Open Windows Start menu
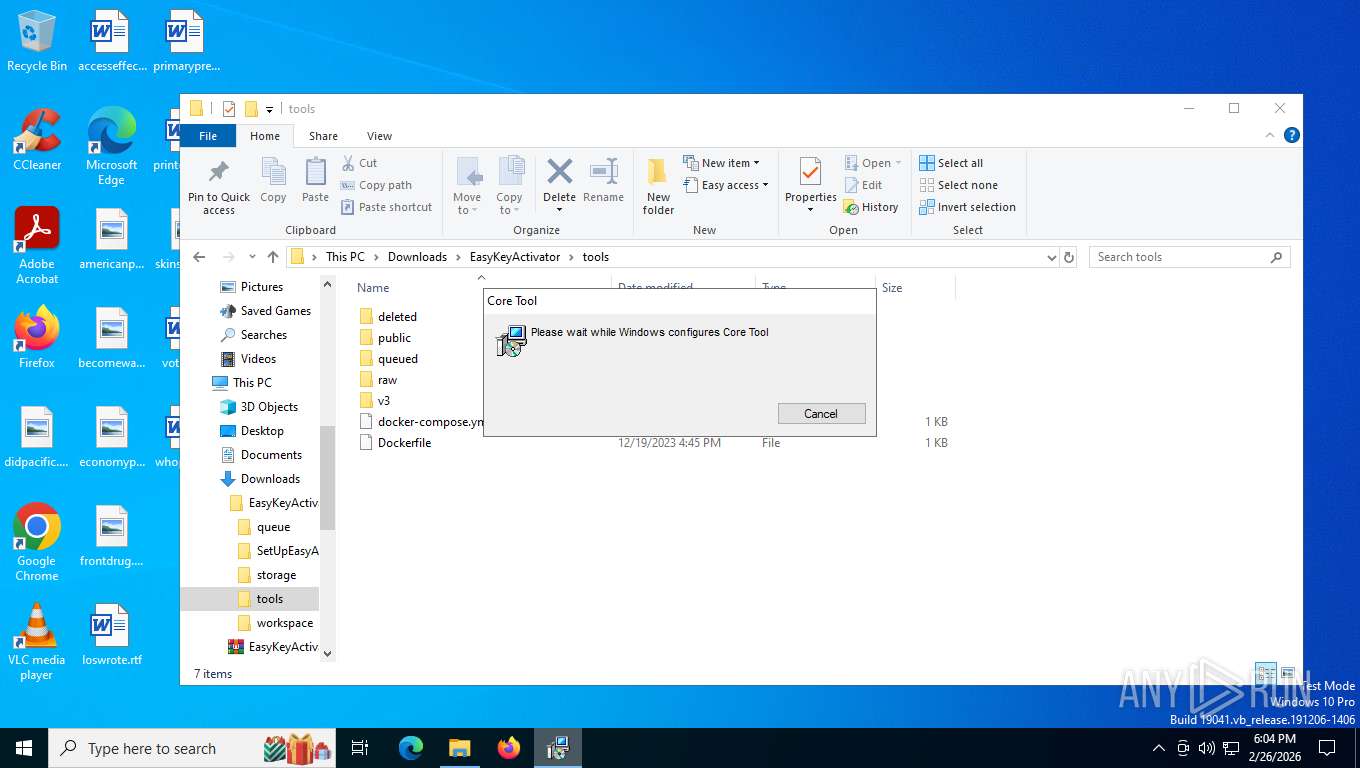Viewport: 1360px width, 768px height. pyautogui.click(x=24, y=748)
